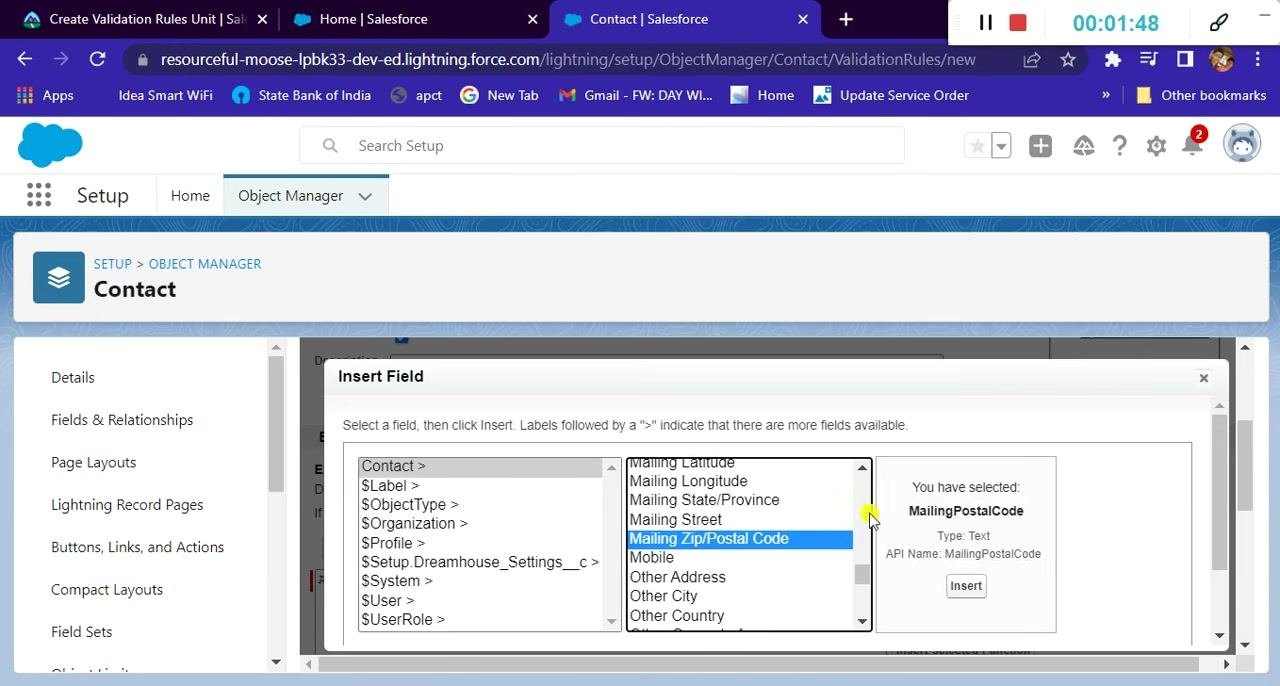Select Mailing Zip/Postal Code field

740,539
